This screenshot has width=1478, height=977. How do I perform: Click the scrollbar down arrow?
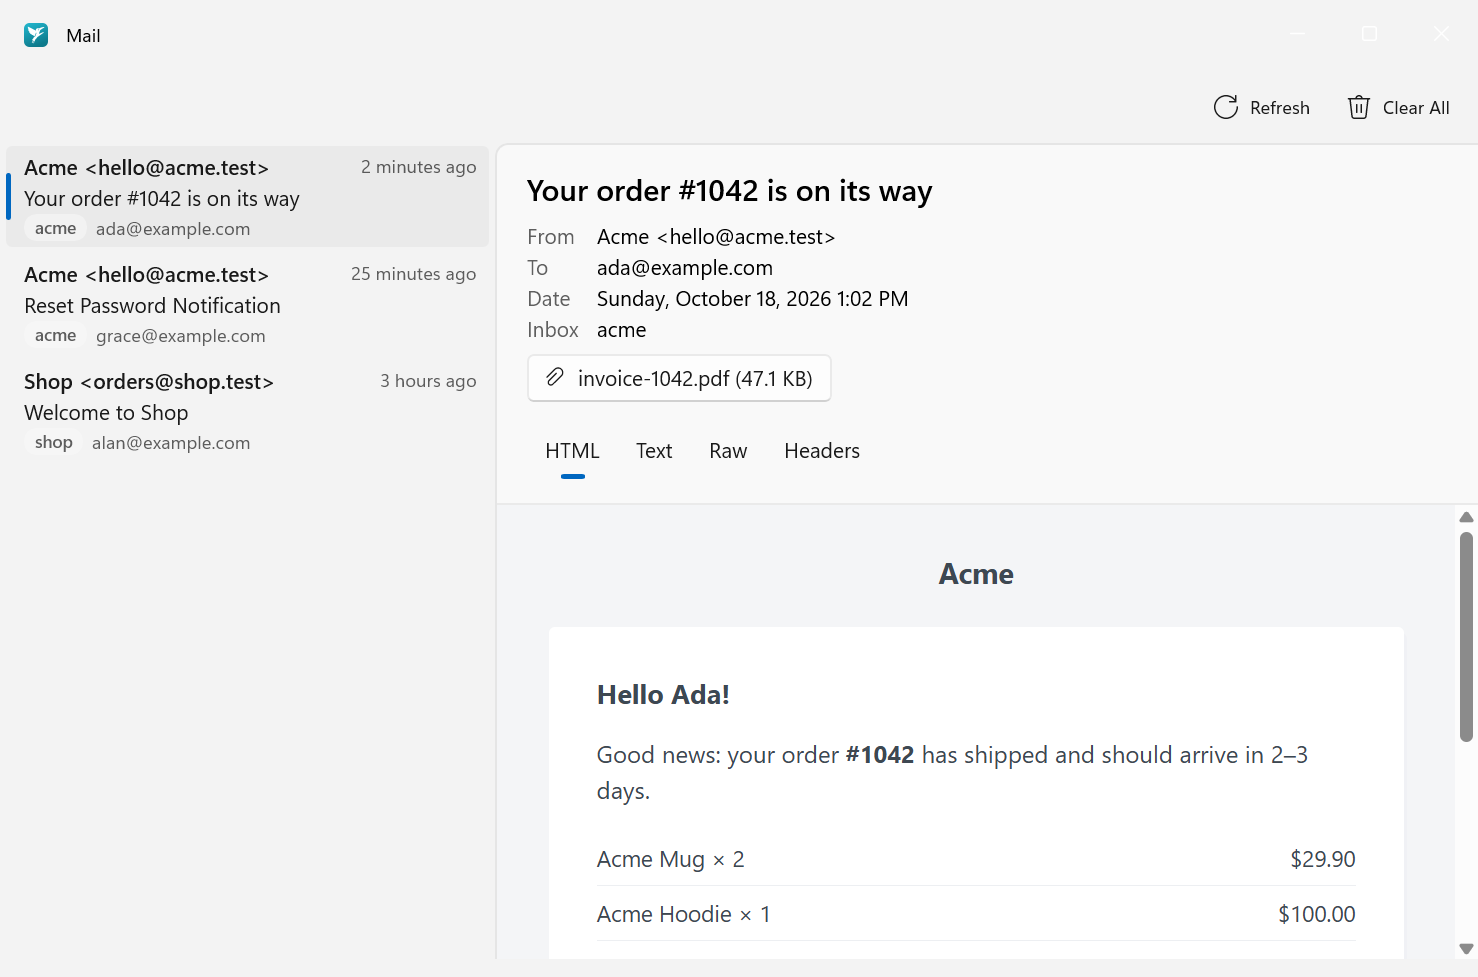(x=1466, y=949)
